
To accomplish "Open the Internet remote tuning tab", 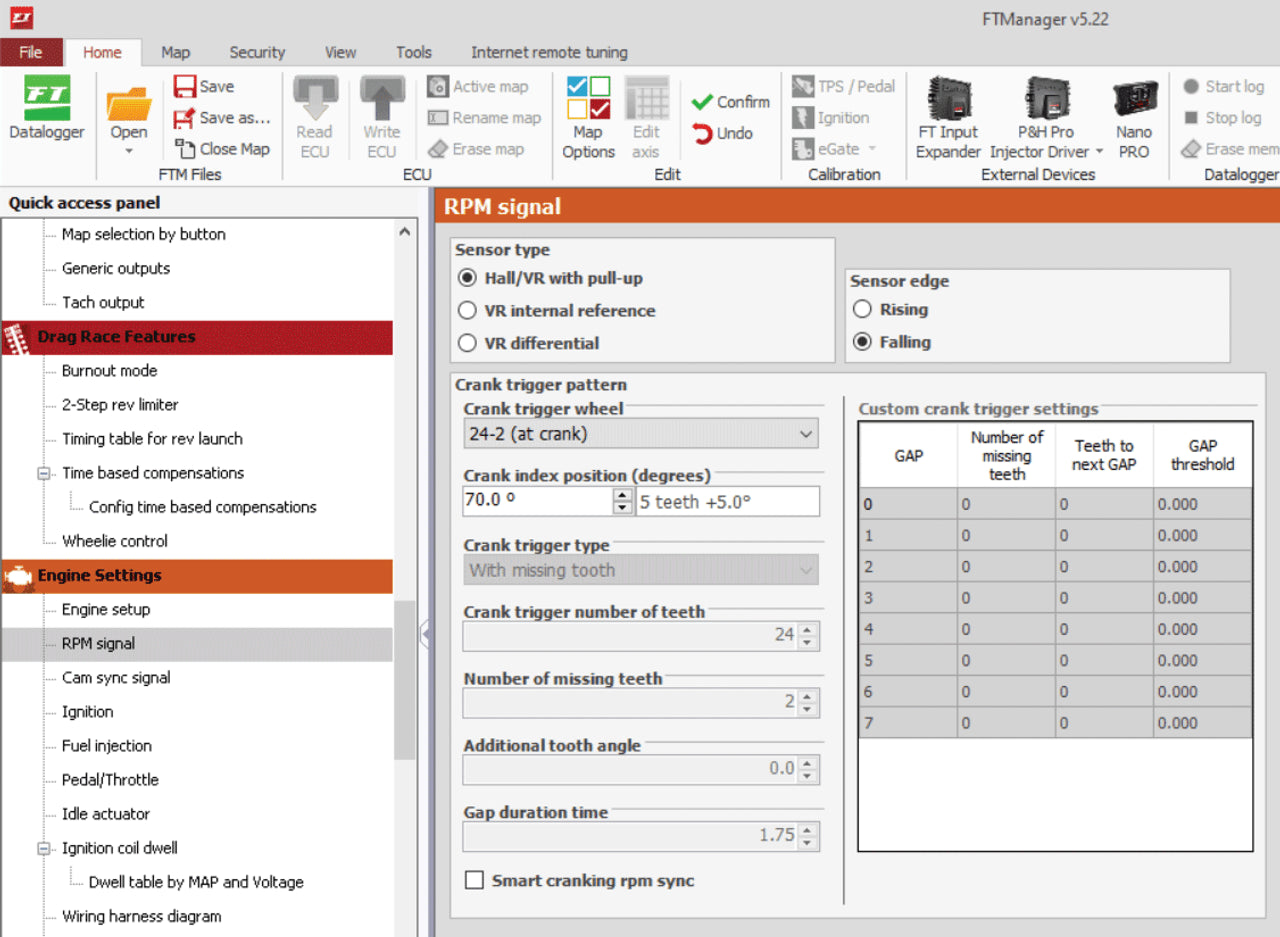I will pos(549,52).
